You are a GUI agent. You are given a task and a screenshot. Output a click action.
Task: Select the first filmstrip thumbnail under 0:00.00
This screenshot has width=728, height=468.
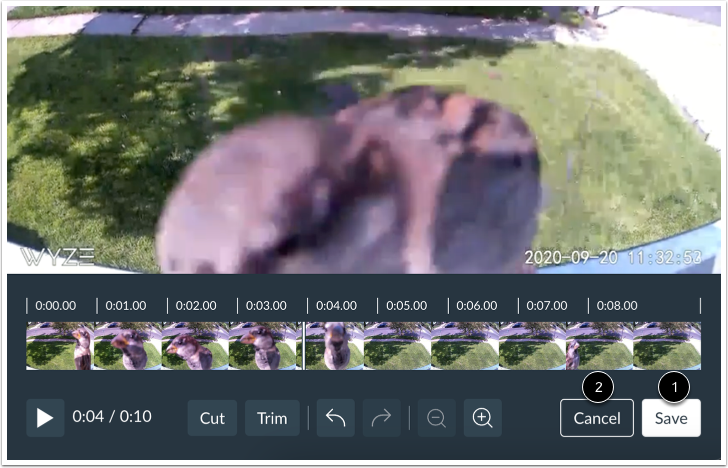[60, 346]
